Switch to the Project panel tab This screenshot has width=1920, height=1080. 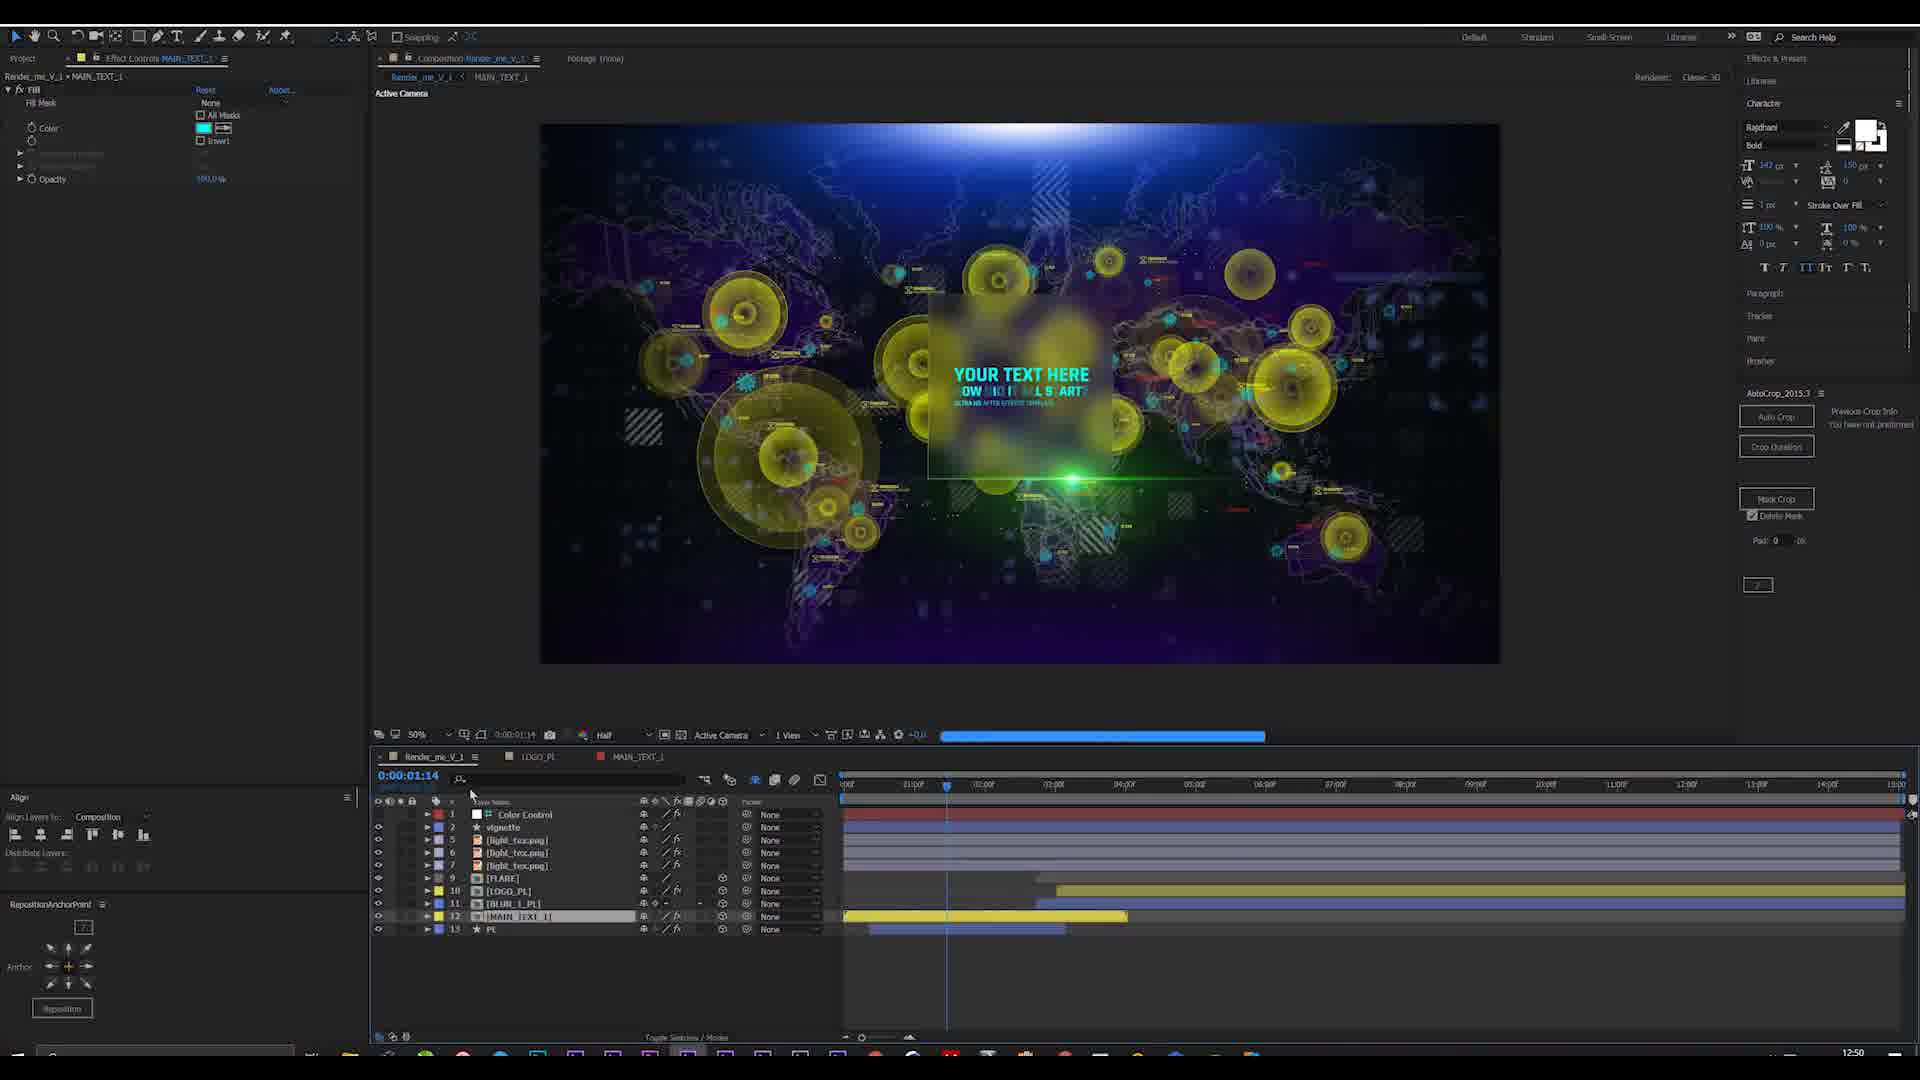point(22,59)
